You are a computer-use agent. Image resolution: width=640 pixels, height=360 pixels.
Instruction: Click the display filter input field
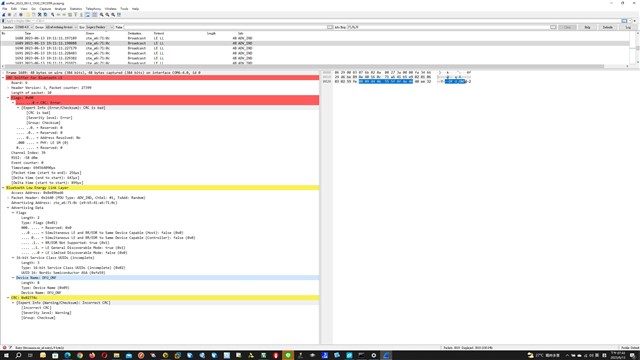point(312,21)
